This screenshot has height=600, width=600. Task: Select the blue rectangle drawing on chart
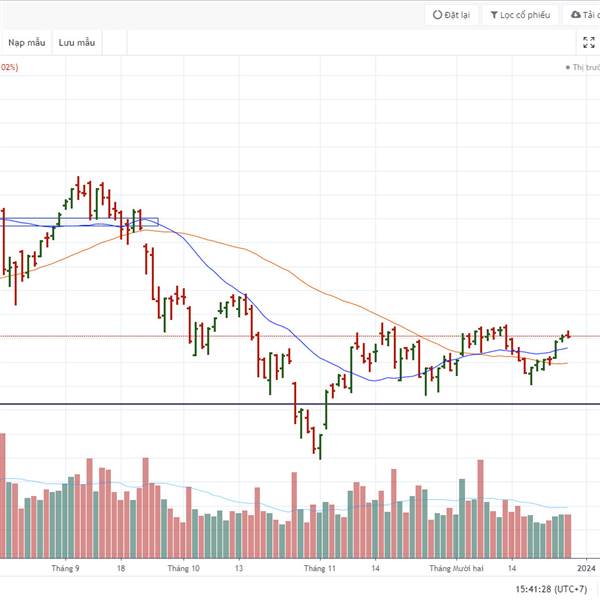80,222
